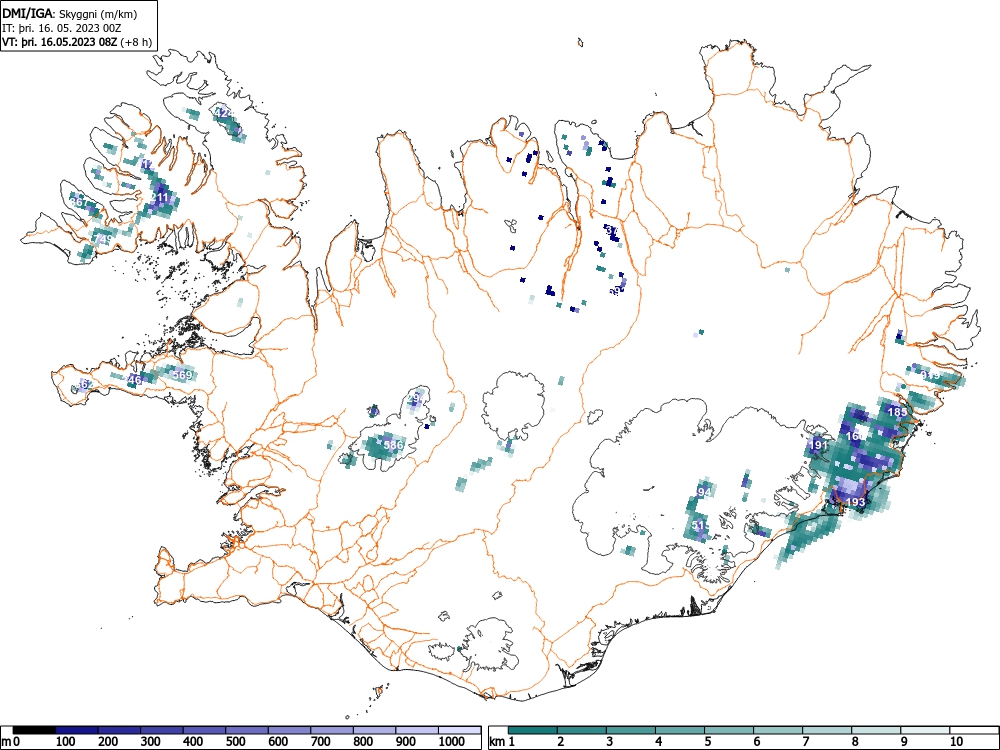Click the 300–400 m legend swatch
Screen dimensions: 1000x750
[x=162, y=730]
